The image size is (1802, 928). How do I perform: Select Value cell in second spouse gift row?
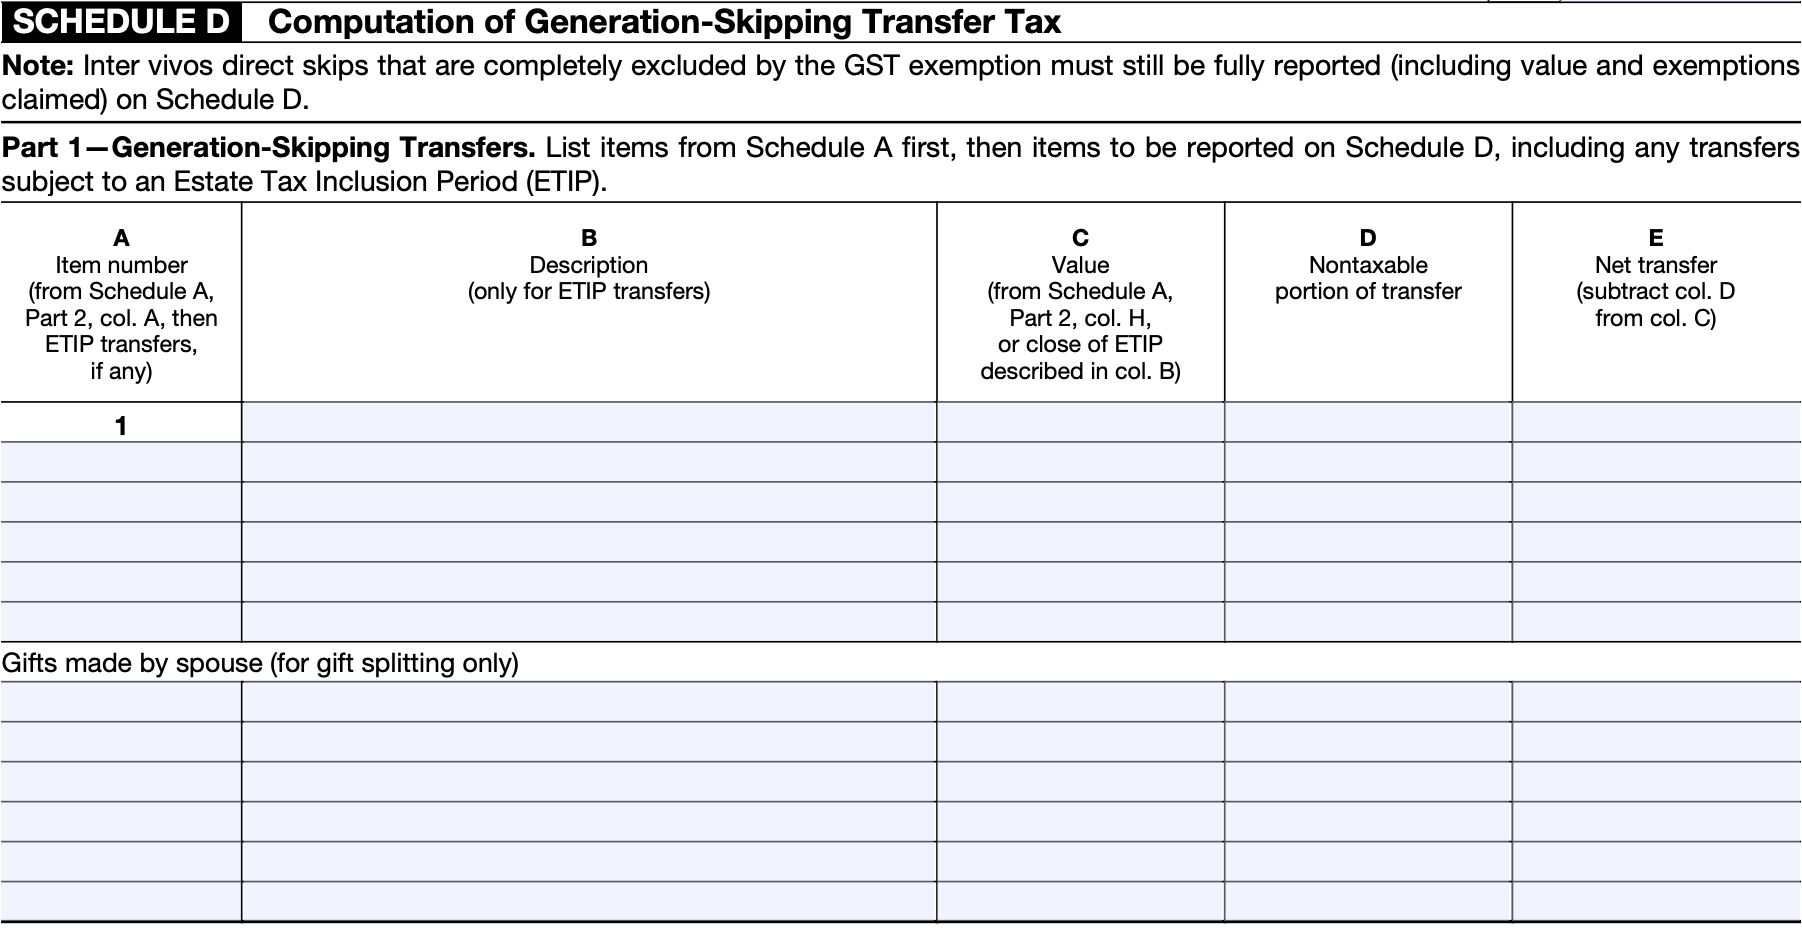[x=1080, y=742]
